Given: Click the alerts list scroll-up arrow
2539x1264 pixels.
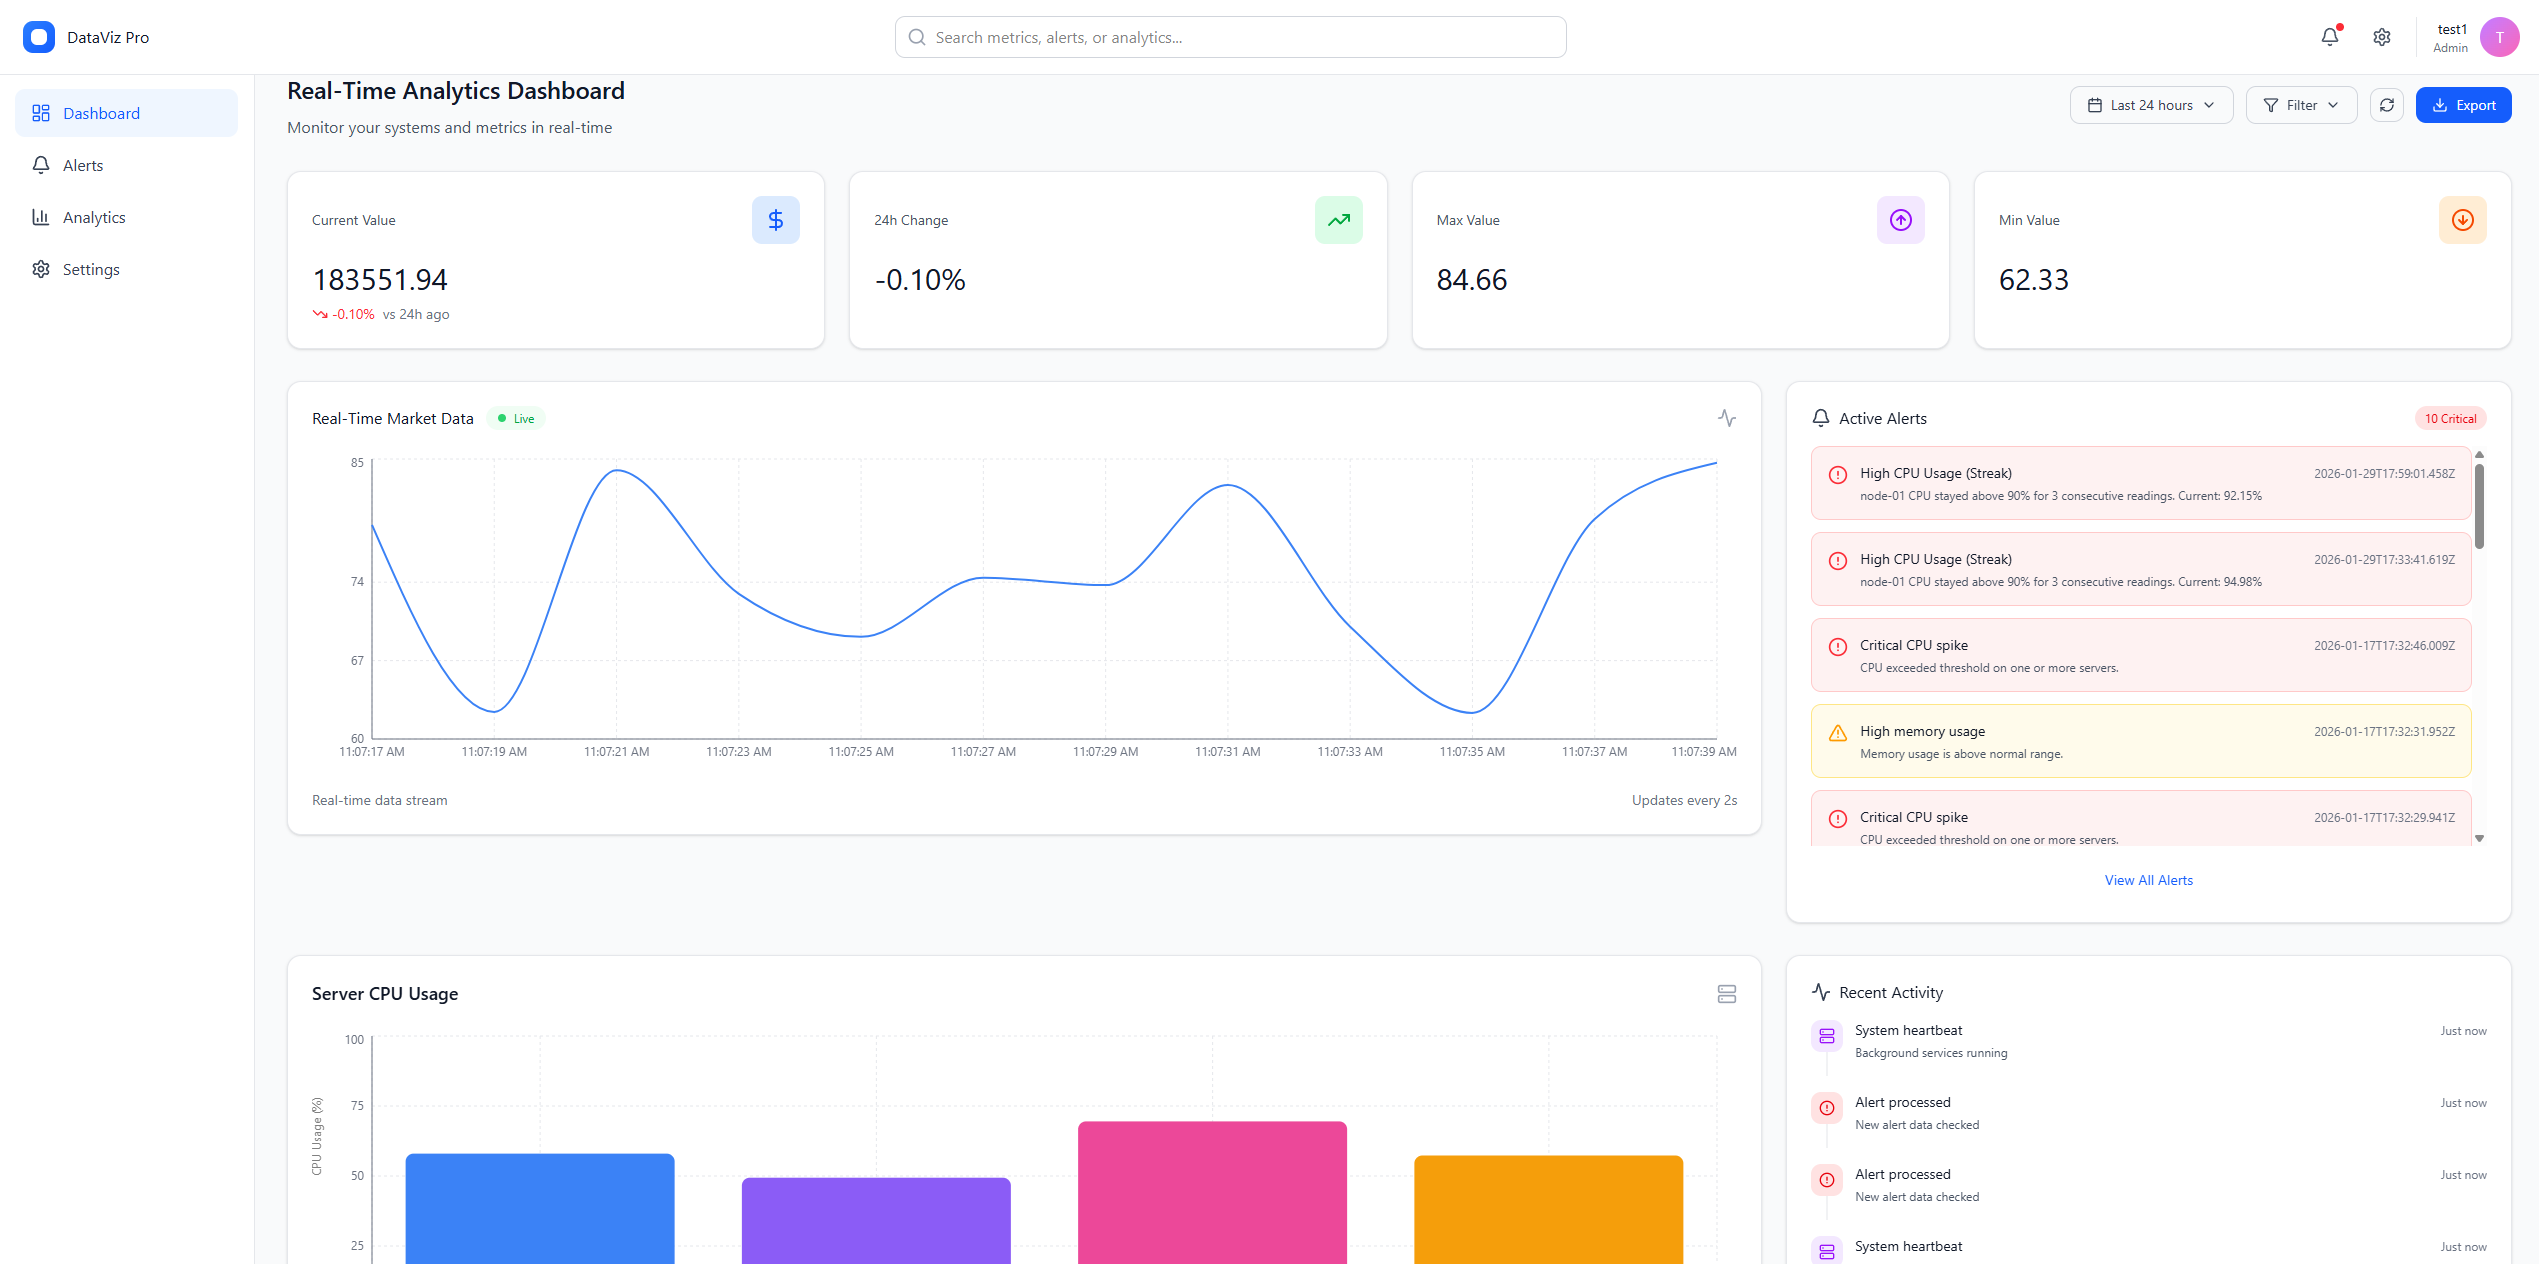Looking at the screenshot, I should point(2479,455).
